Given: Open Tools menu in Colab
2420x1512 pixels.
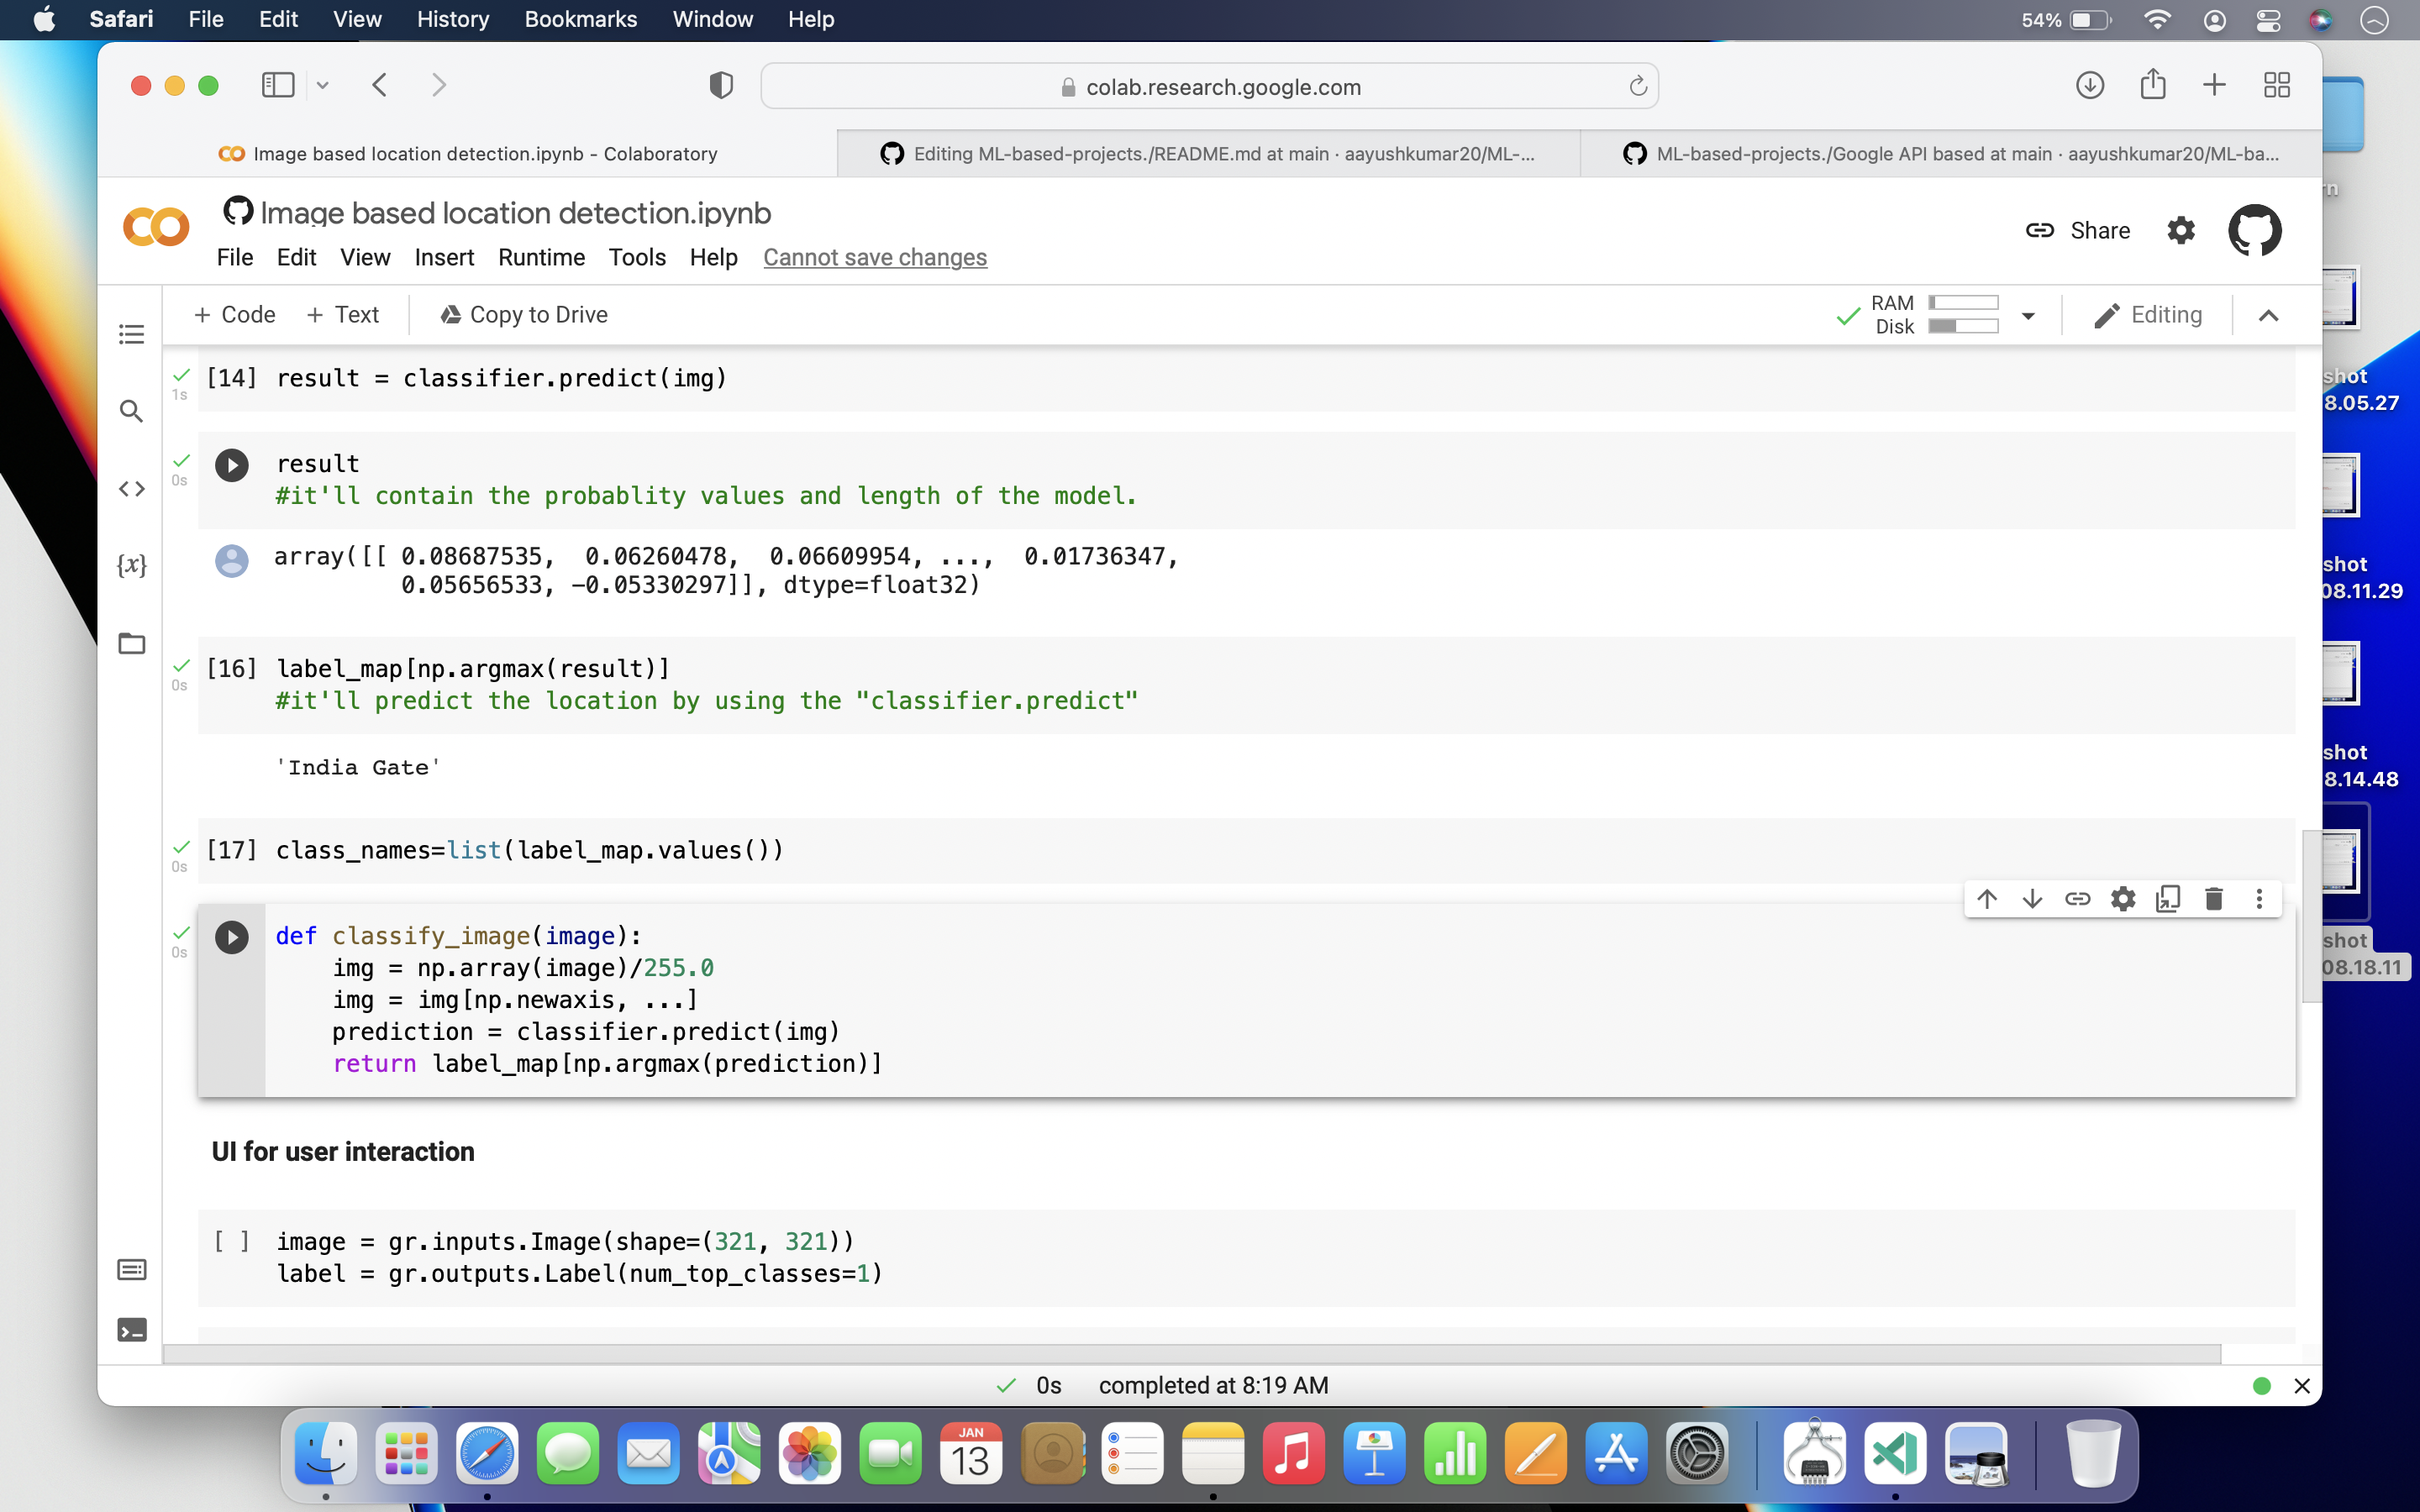Looking at the screenshot, I should coord(637,257).
